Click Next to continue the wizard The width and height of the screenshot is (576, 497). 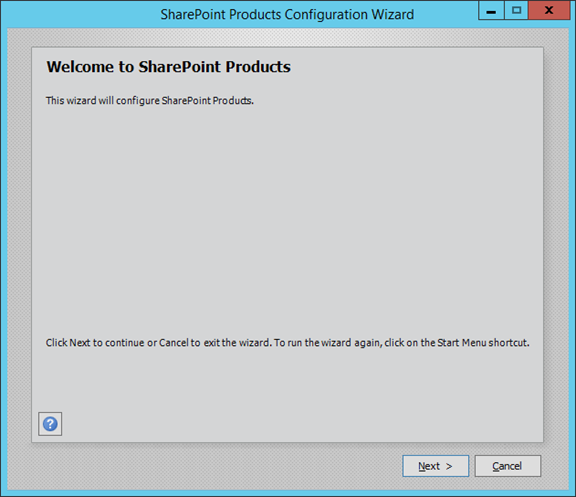[x=435, y=466]
